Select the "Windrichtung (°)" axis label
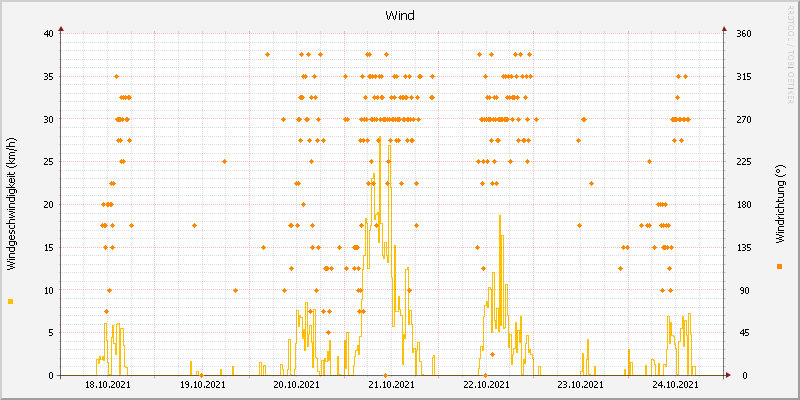Screen dimensions: 800x400 (779, 205)
